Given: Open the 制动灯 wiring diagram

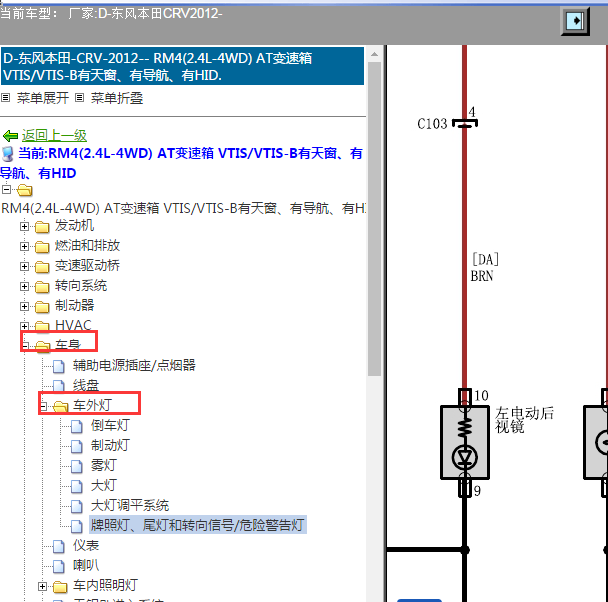Looking at the screenshot, I should click(x=111, y=445).
